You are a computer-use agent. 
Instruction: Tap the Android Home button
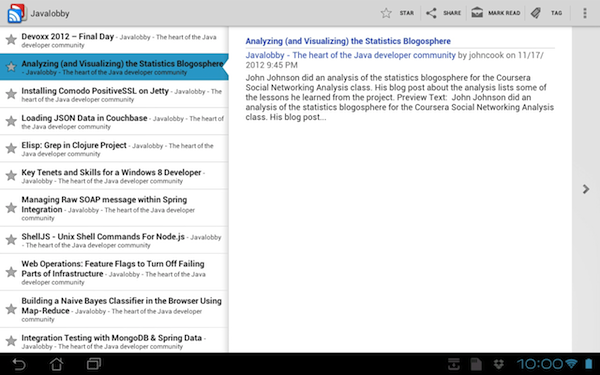point(57,364)
